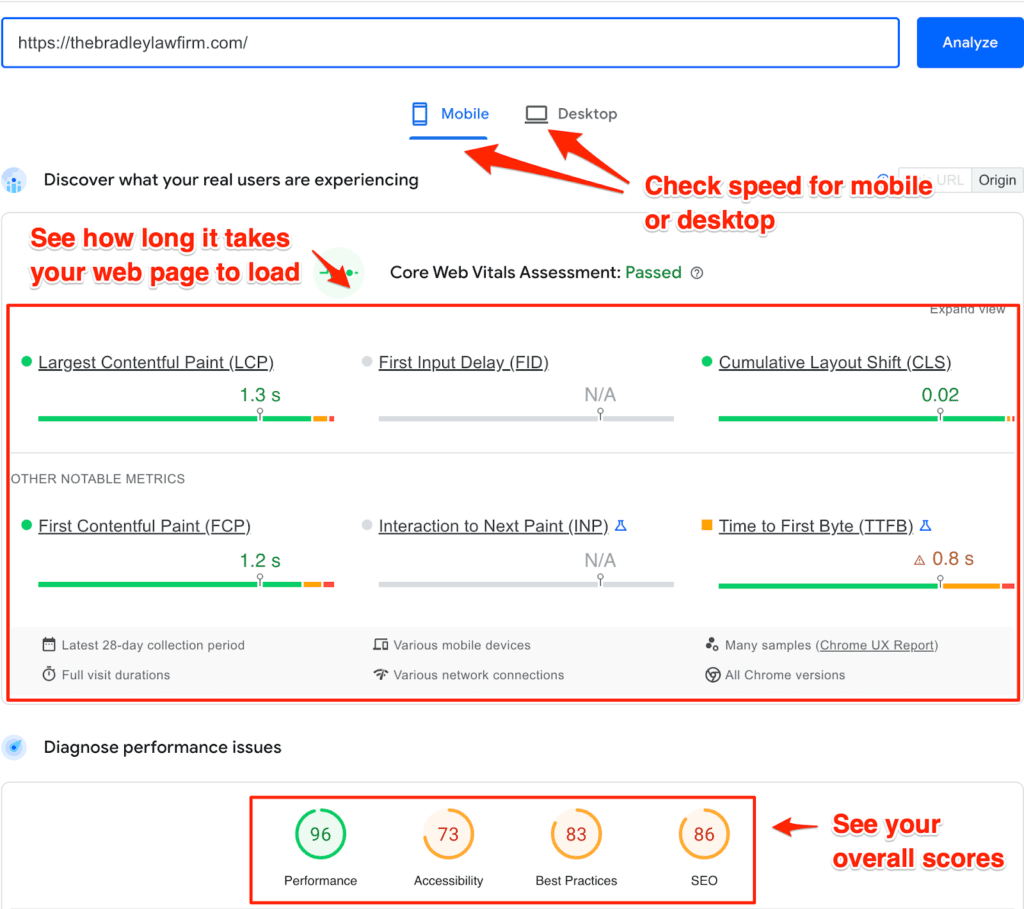This screenshot has height=909, width=1024.
Task: Click the Analyze button
Action: (969, 43)
